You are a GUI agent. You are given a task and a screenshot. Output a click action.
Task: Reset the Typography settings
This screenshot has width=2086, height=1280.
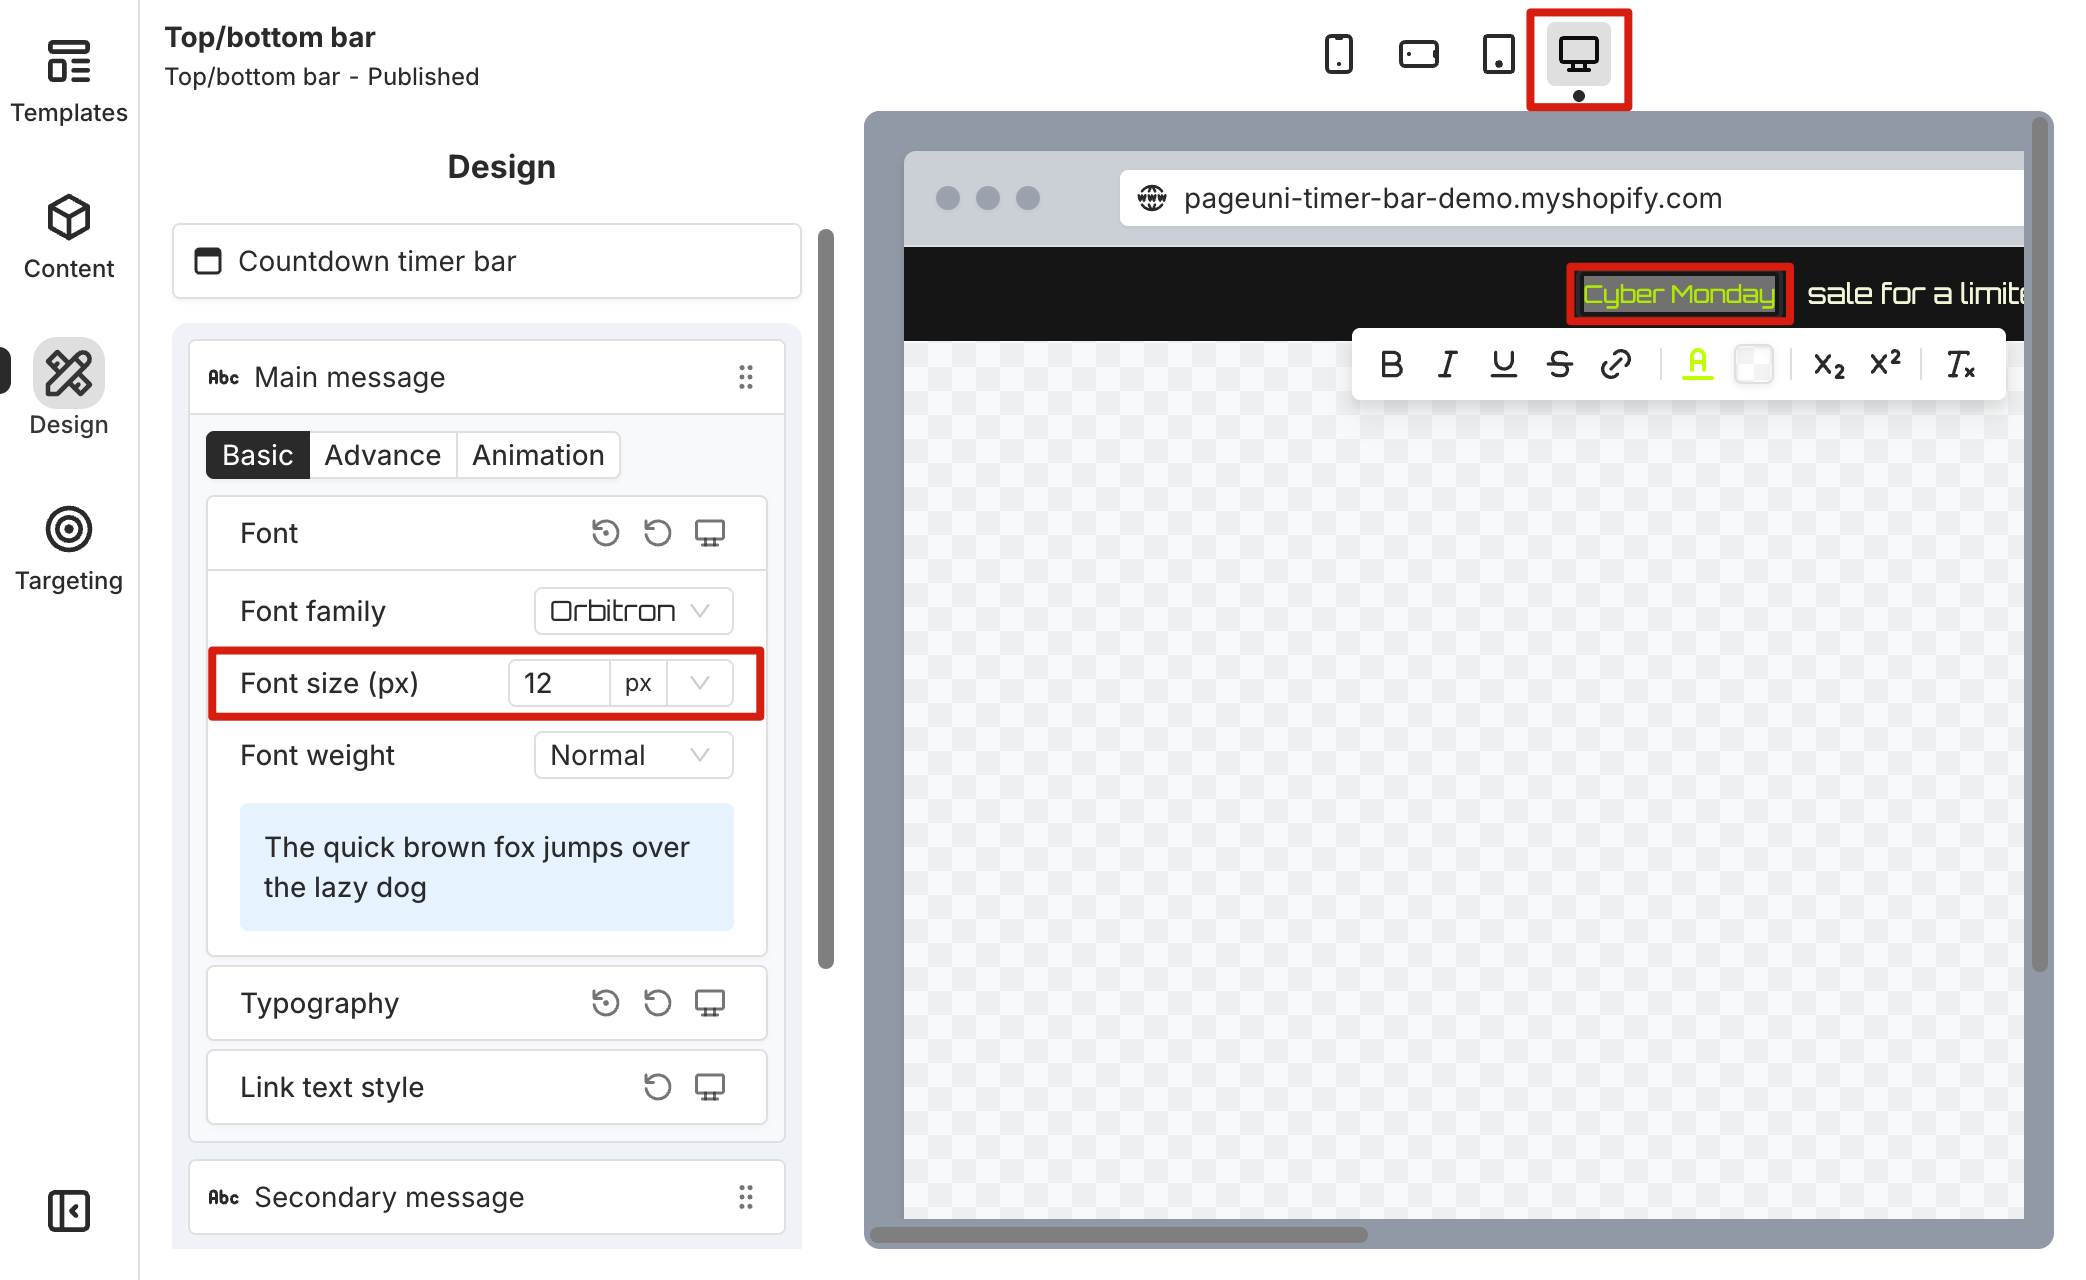point(657,1003)
